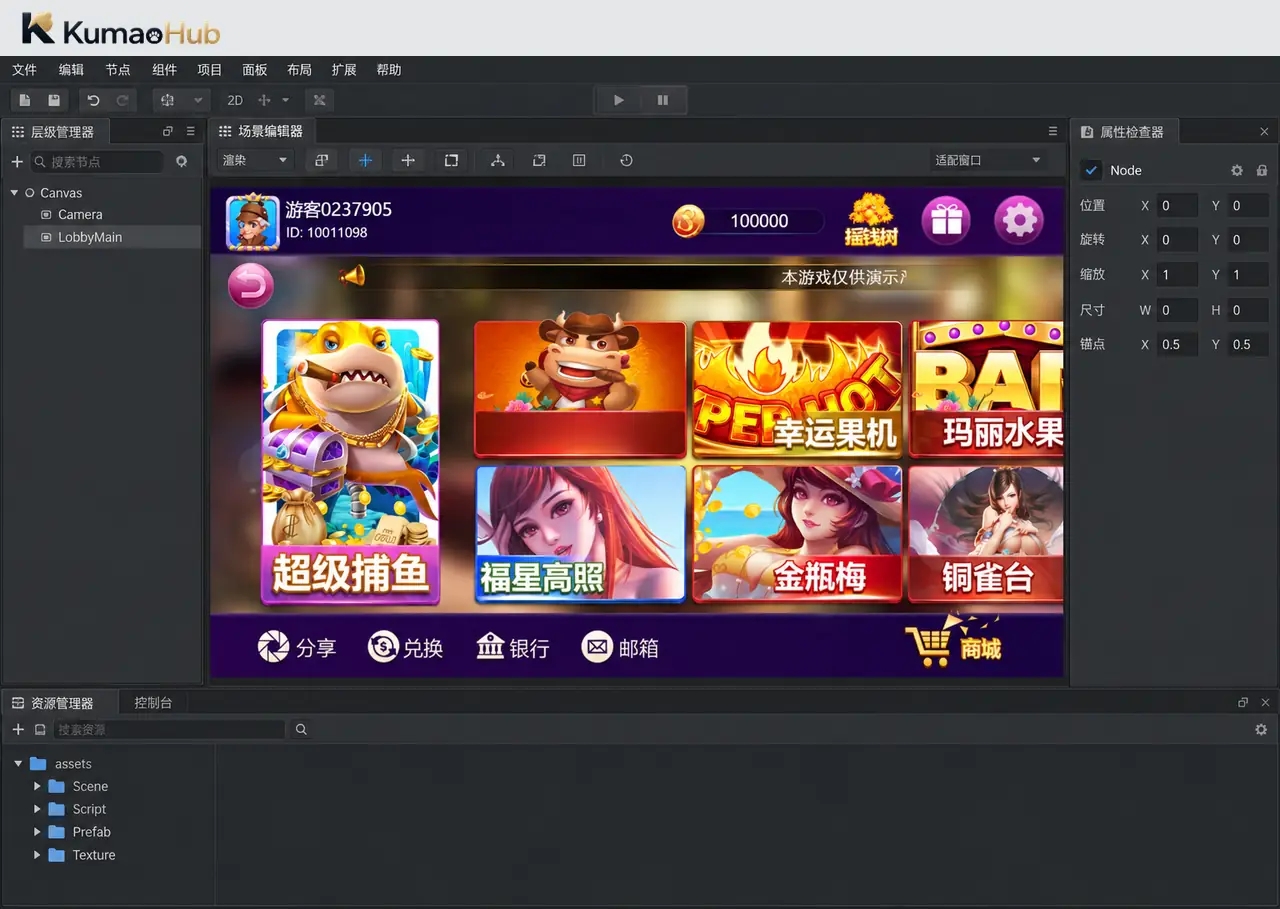1280x909 pixels.
Task: Add a node with hierarchy plus icon
Action: (17, 161)
